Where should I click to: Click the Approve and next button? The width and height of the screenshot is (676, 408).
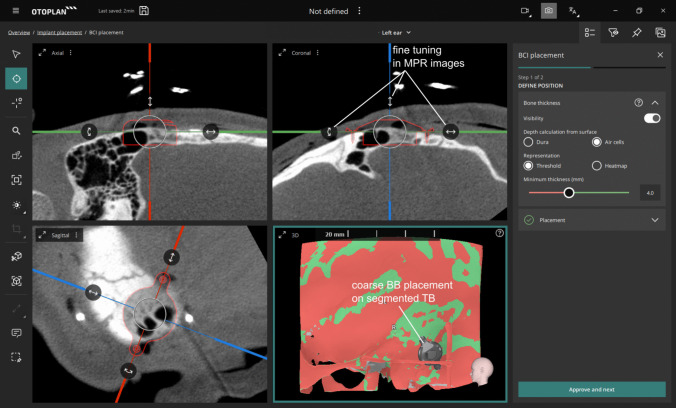[592, 389]
